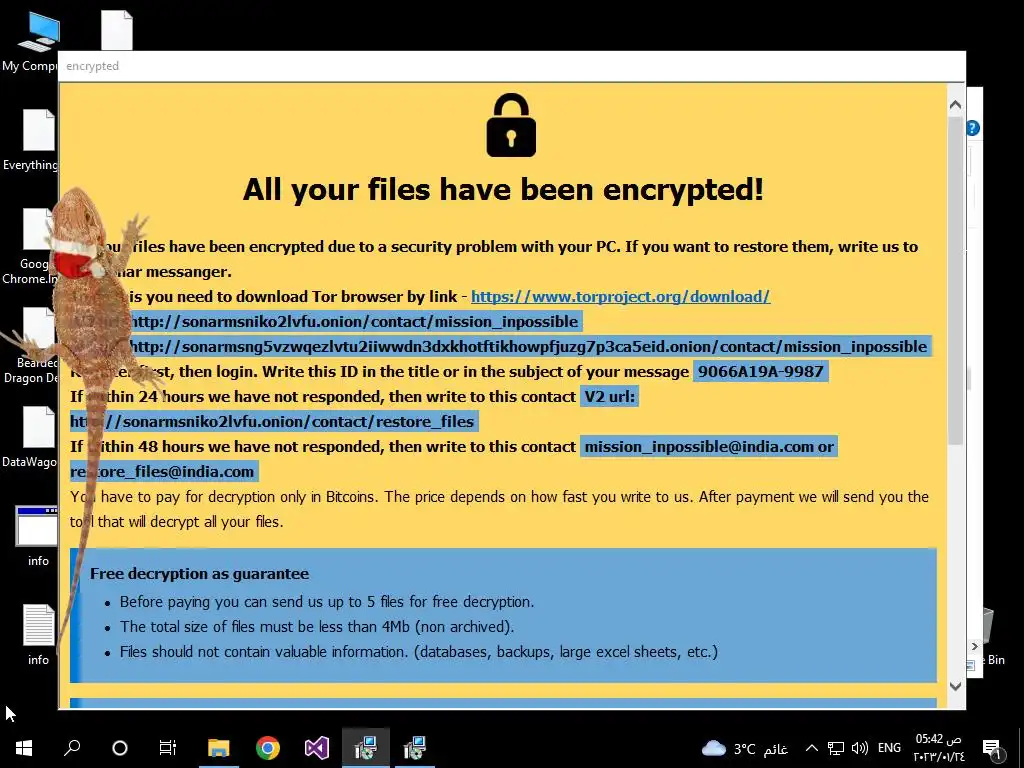This screenshot has width=1024, height=768.
Task: Click the scroll-up arrow of ransom note
Action: tap(955, 104)
